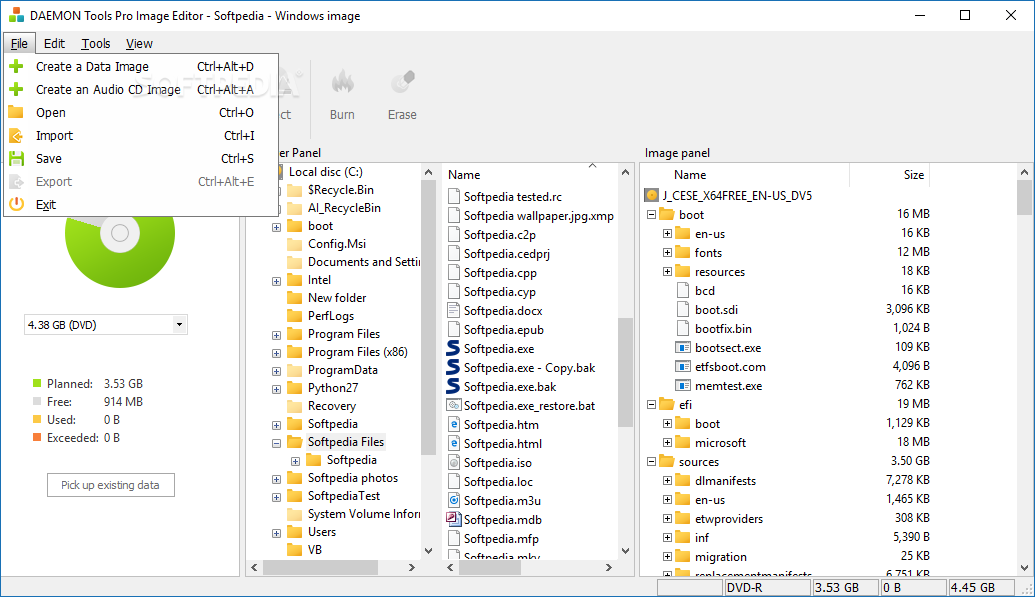Screen dimensions: 1035x597
Task: Open the Tools menu
Action: (96, 44)
